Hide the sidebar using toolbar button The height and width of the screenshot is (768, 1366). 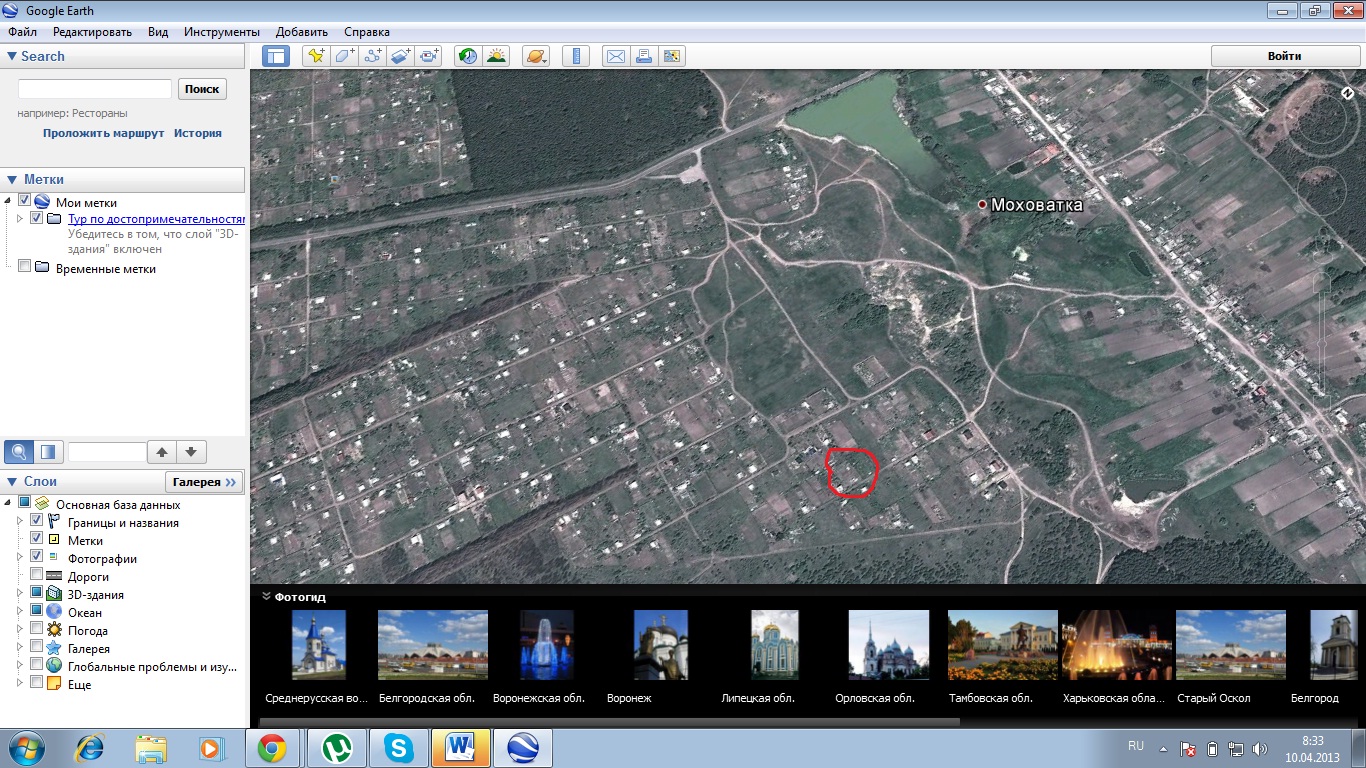tap(275, 56)
